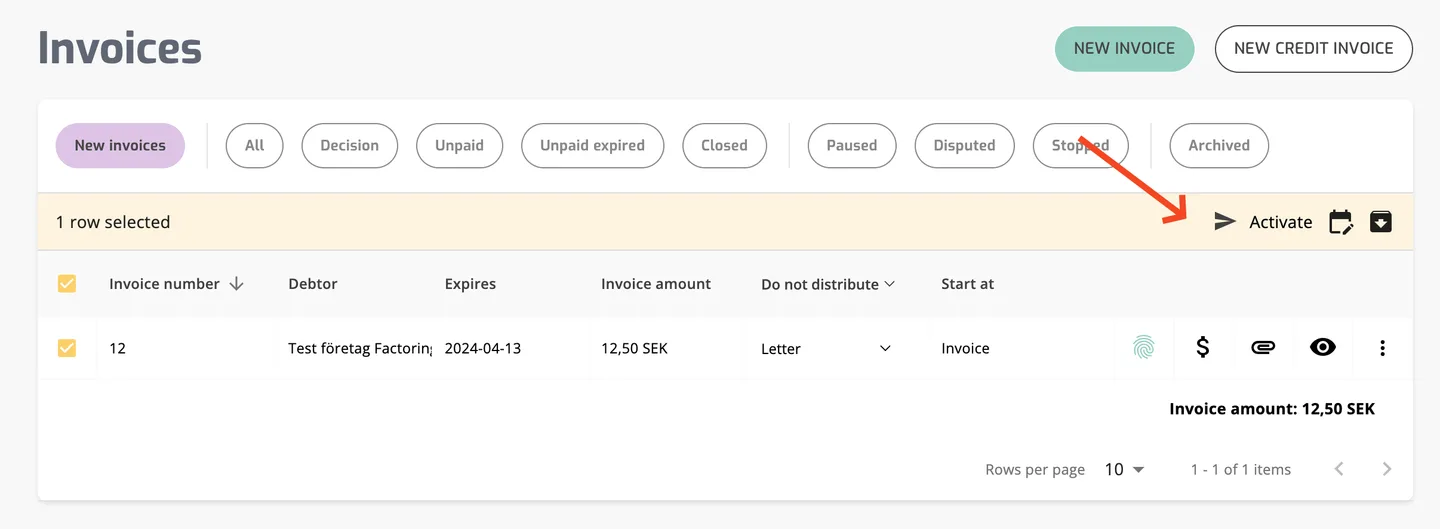Screen dimensions: 1440x529
Task: Click the 12,50 SEK amount cell
Action: pos(634,348)
